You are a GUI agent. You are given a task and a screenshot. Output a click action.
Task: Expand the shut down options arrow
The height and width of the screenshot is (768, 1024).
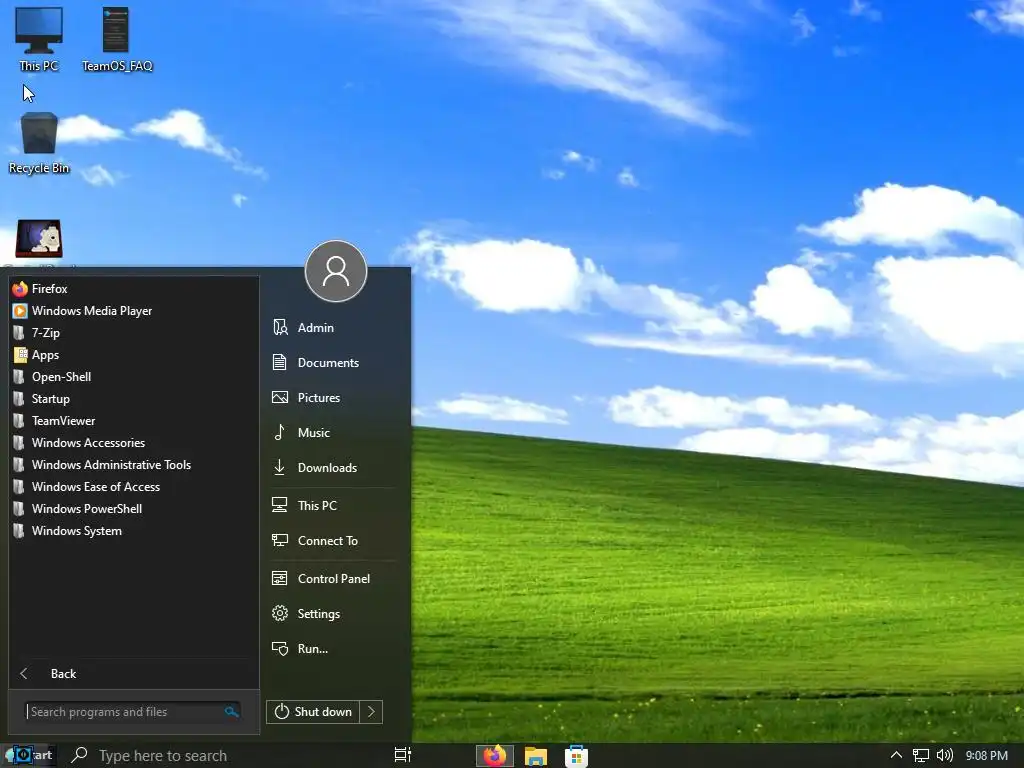371,712
